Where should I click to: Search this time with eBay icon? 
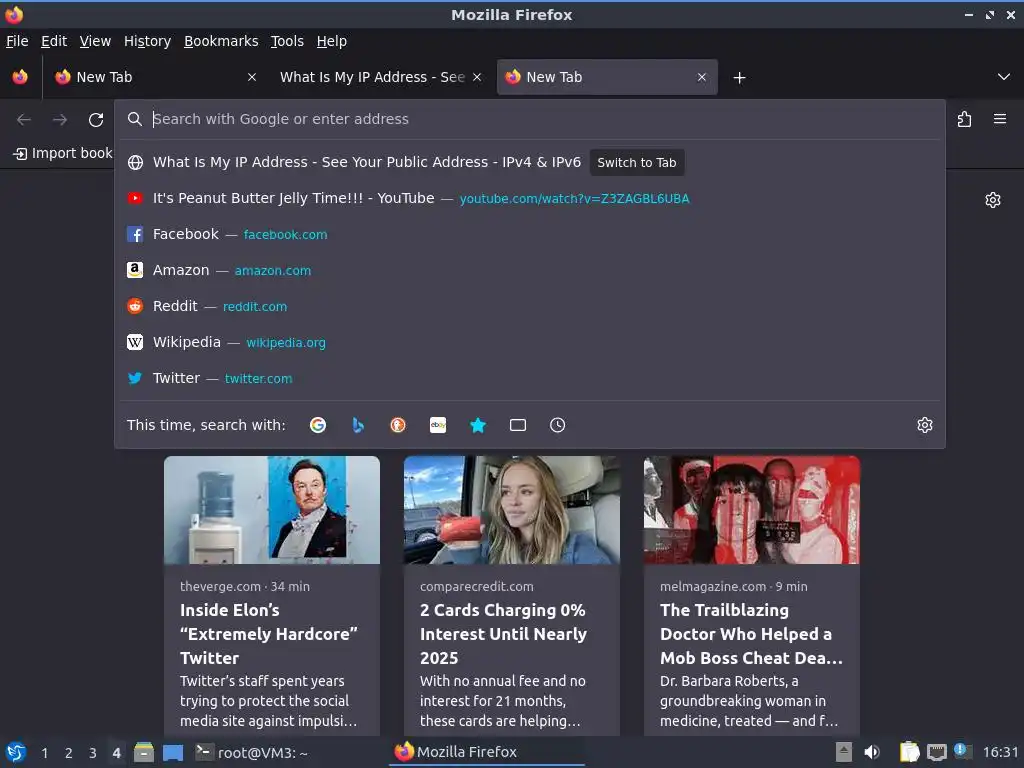438,425
